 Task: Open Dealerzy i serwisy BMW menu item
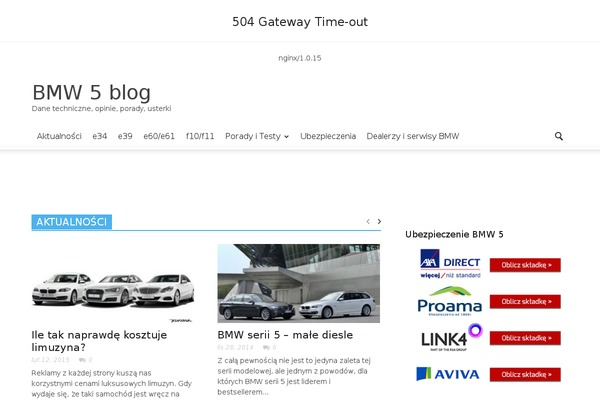tap(412, 136)
